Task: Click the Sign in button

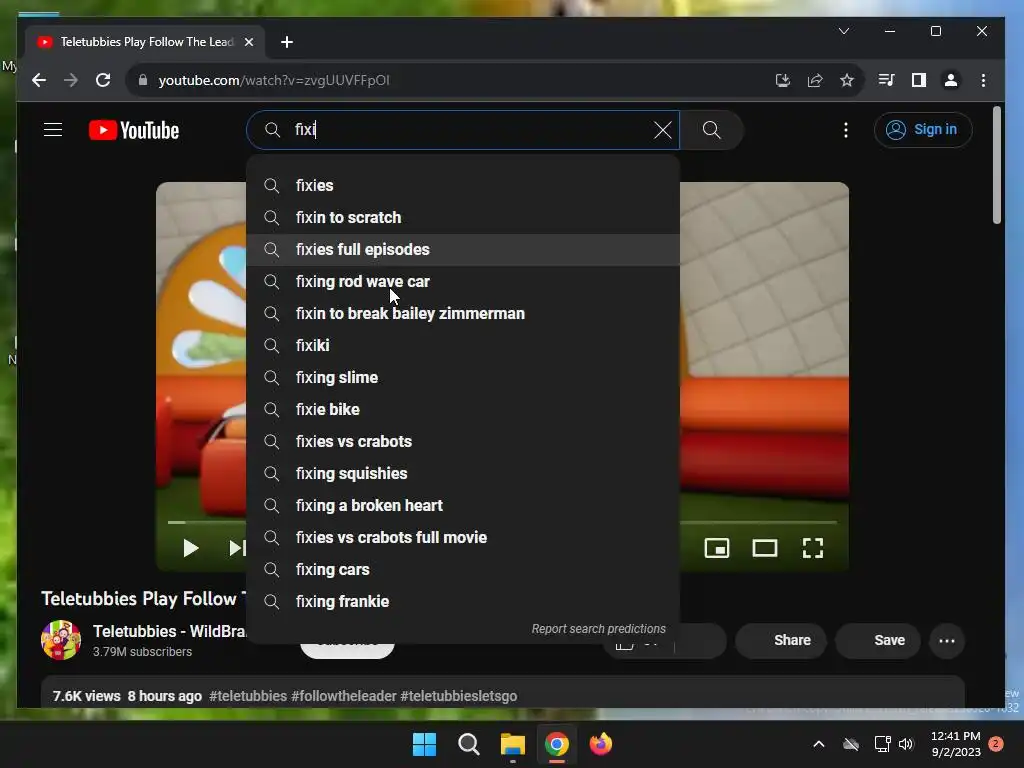Action: tap(922, 130)
